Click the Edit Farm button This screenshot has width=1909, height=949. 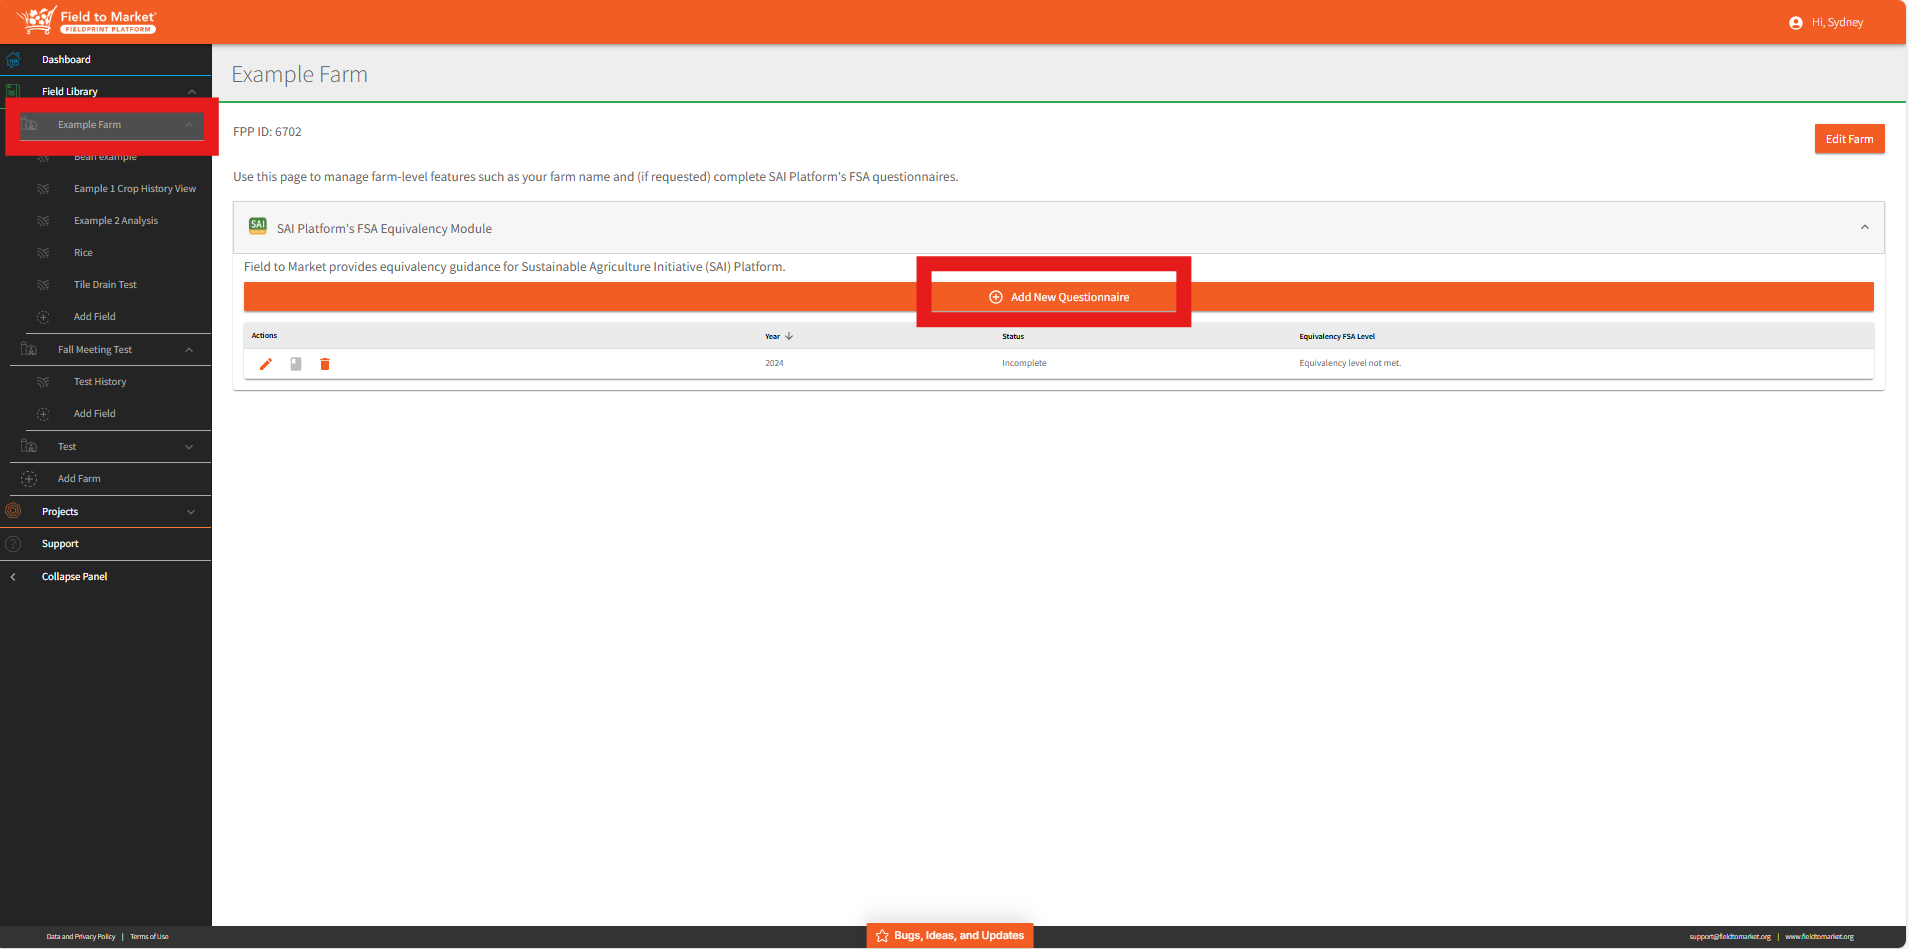coord(1850,139)
